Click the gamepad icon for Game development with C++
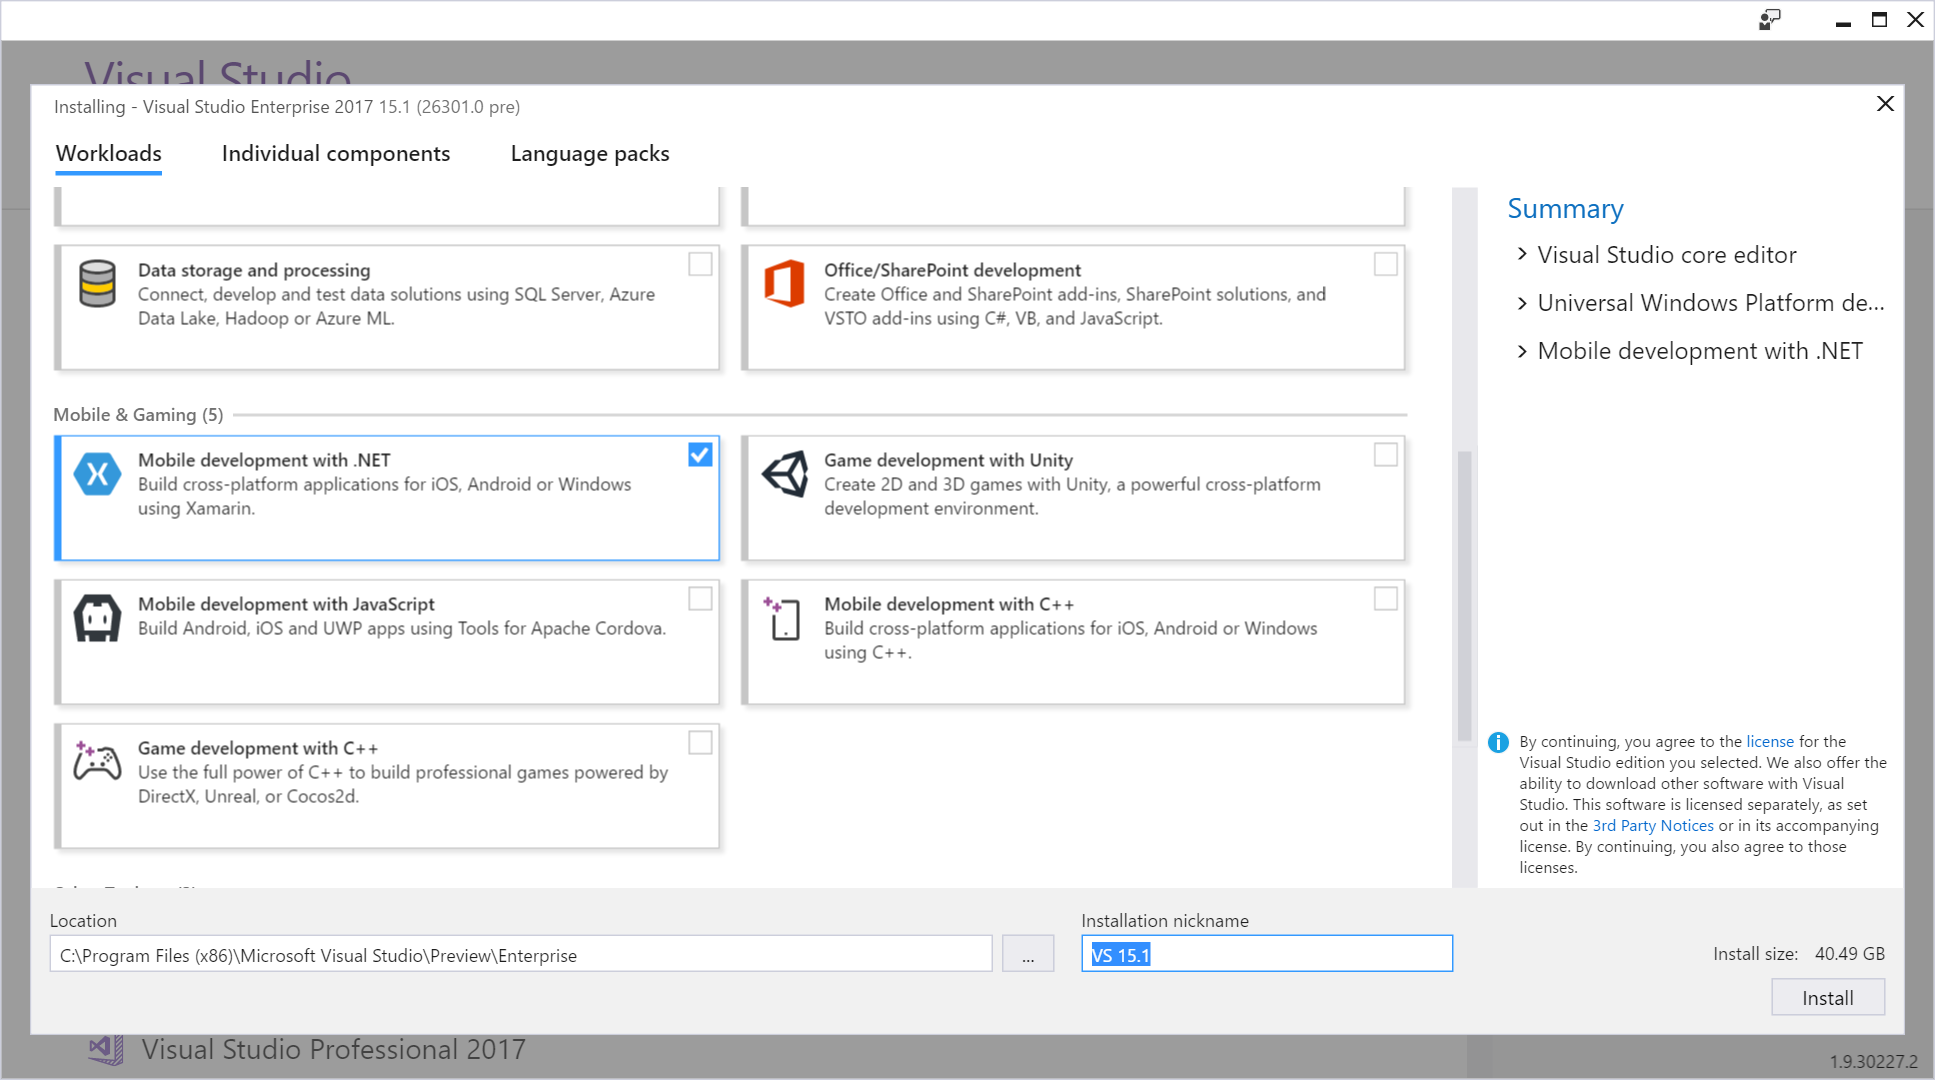Screen dimensions: 1935x1080 pos(98,761)
